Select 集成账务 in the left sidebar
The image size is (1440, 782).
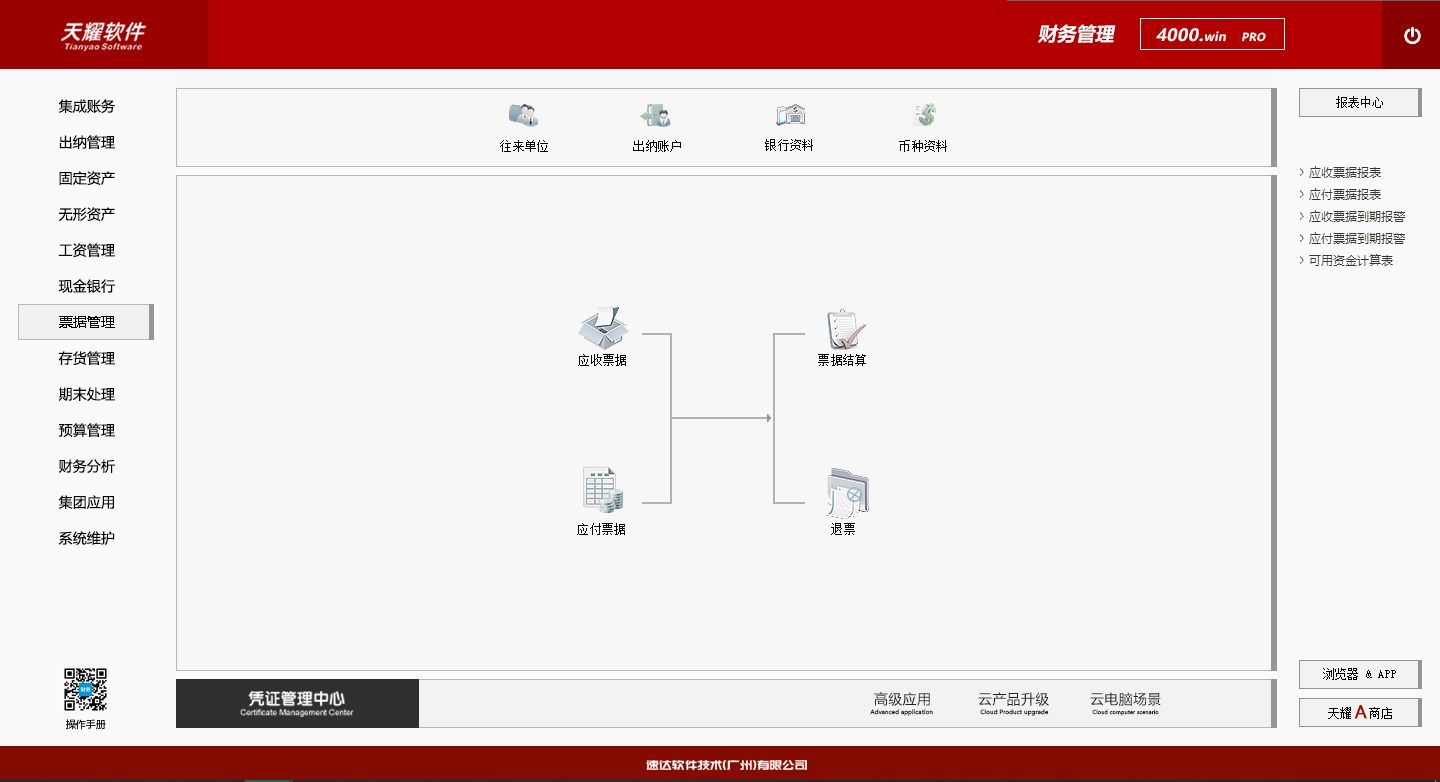pyautogui.click(x=86, y=106)
